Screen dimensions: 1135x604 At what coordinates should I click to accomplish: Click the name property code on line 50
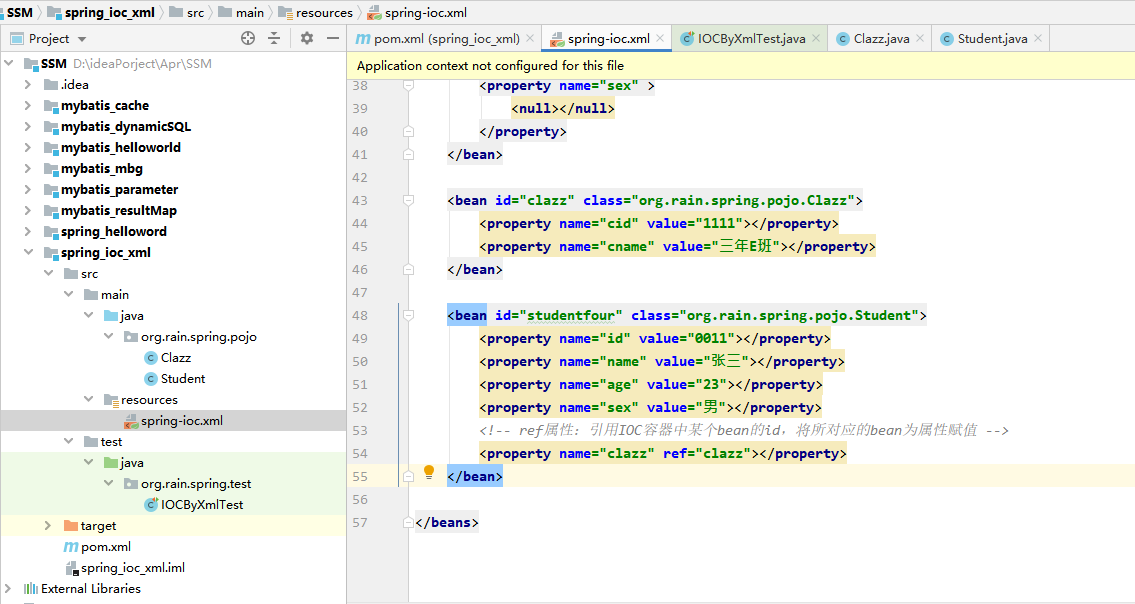662,361
